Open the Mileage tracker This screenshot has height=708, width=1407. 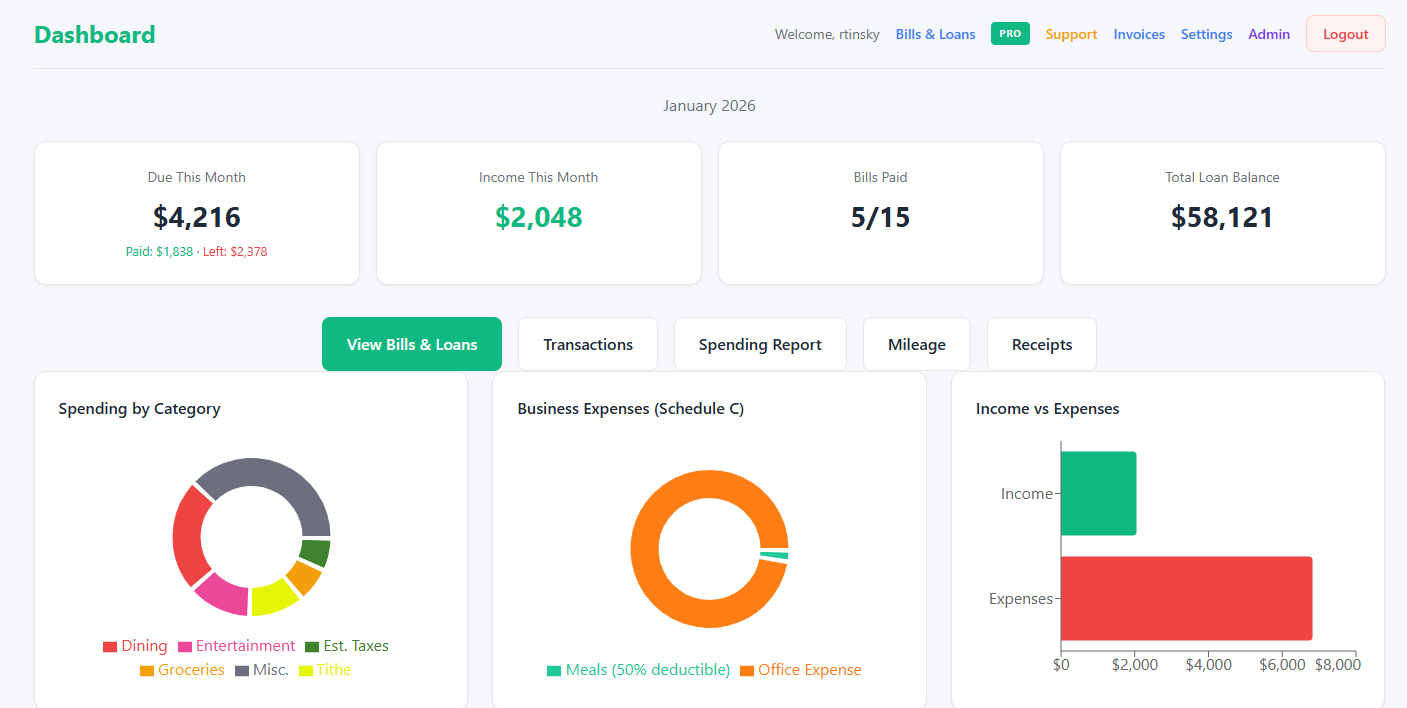[x=916, y=343]
